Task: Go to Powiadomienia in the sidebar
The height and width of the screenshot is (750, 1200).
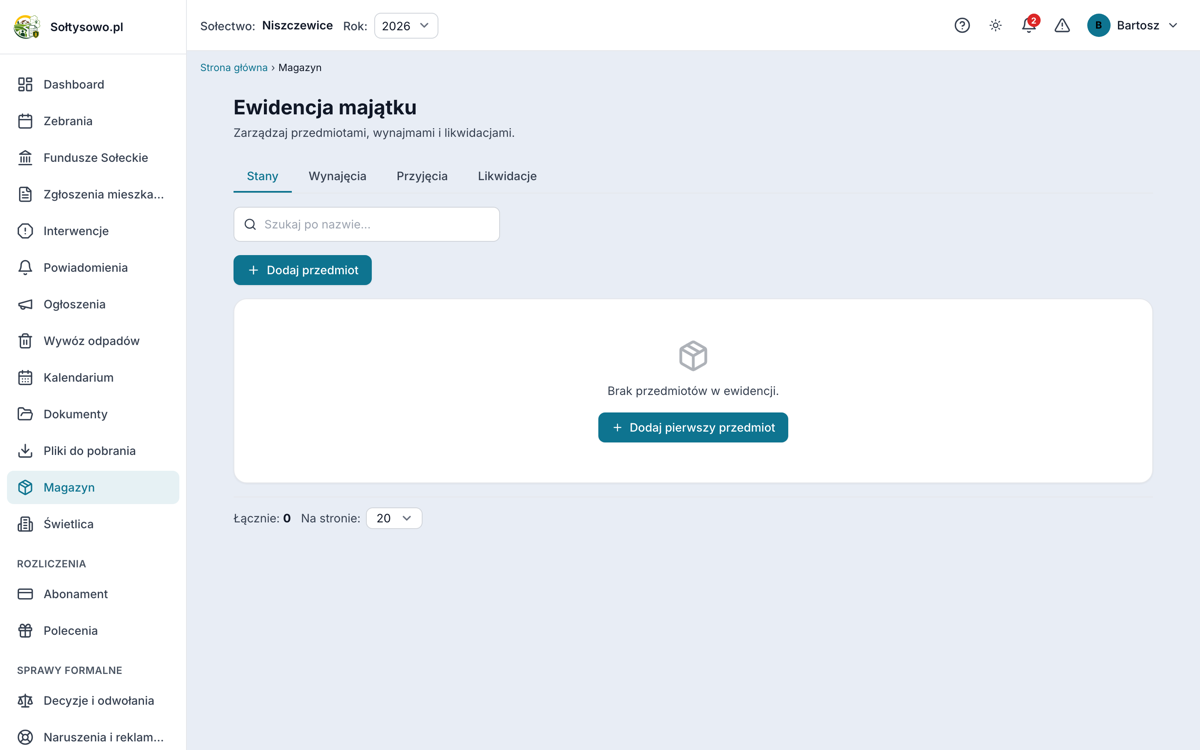Action: click(93, 268)
